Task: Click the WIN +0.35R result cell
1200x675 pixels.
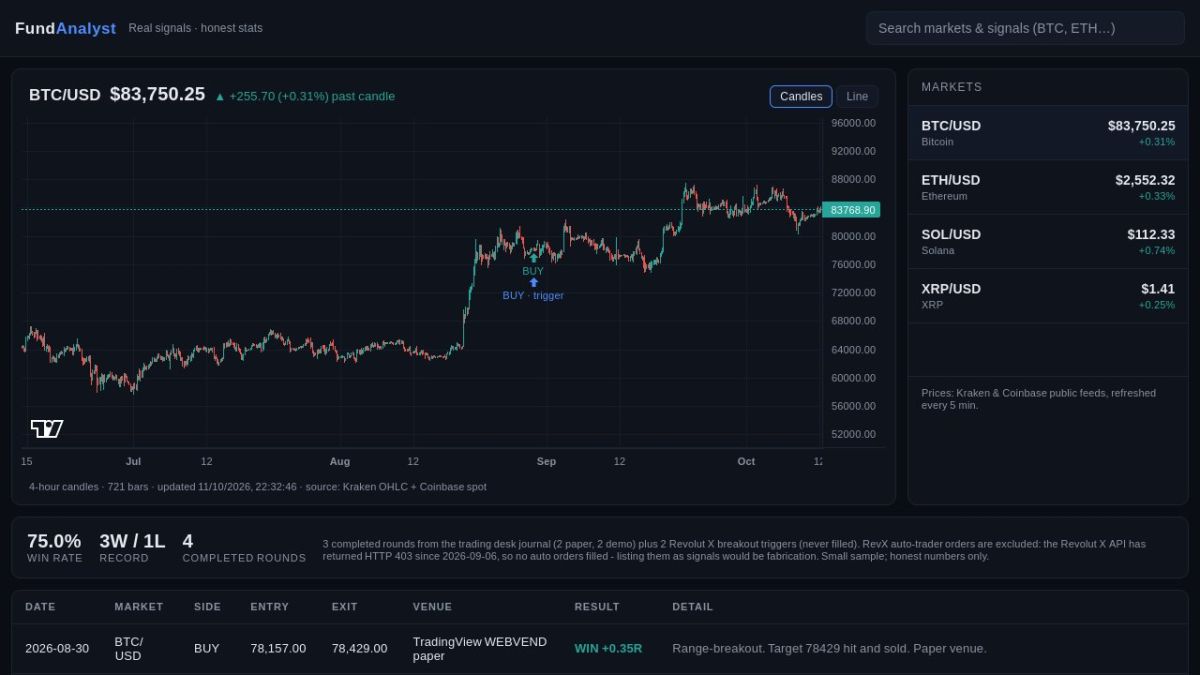Action: pos(608,648)
